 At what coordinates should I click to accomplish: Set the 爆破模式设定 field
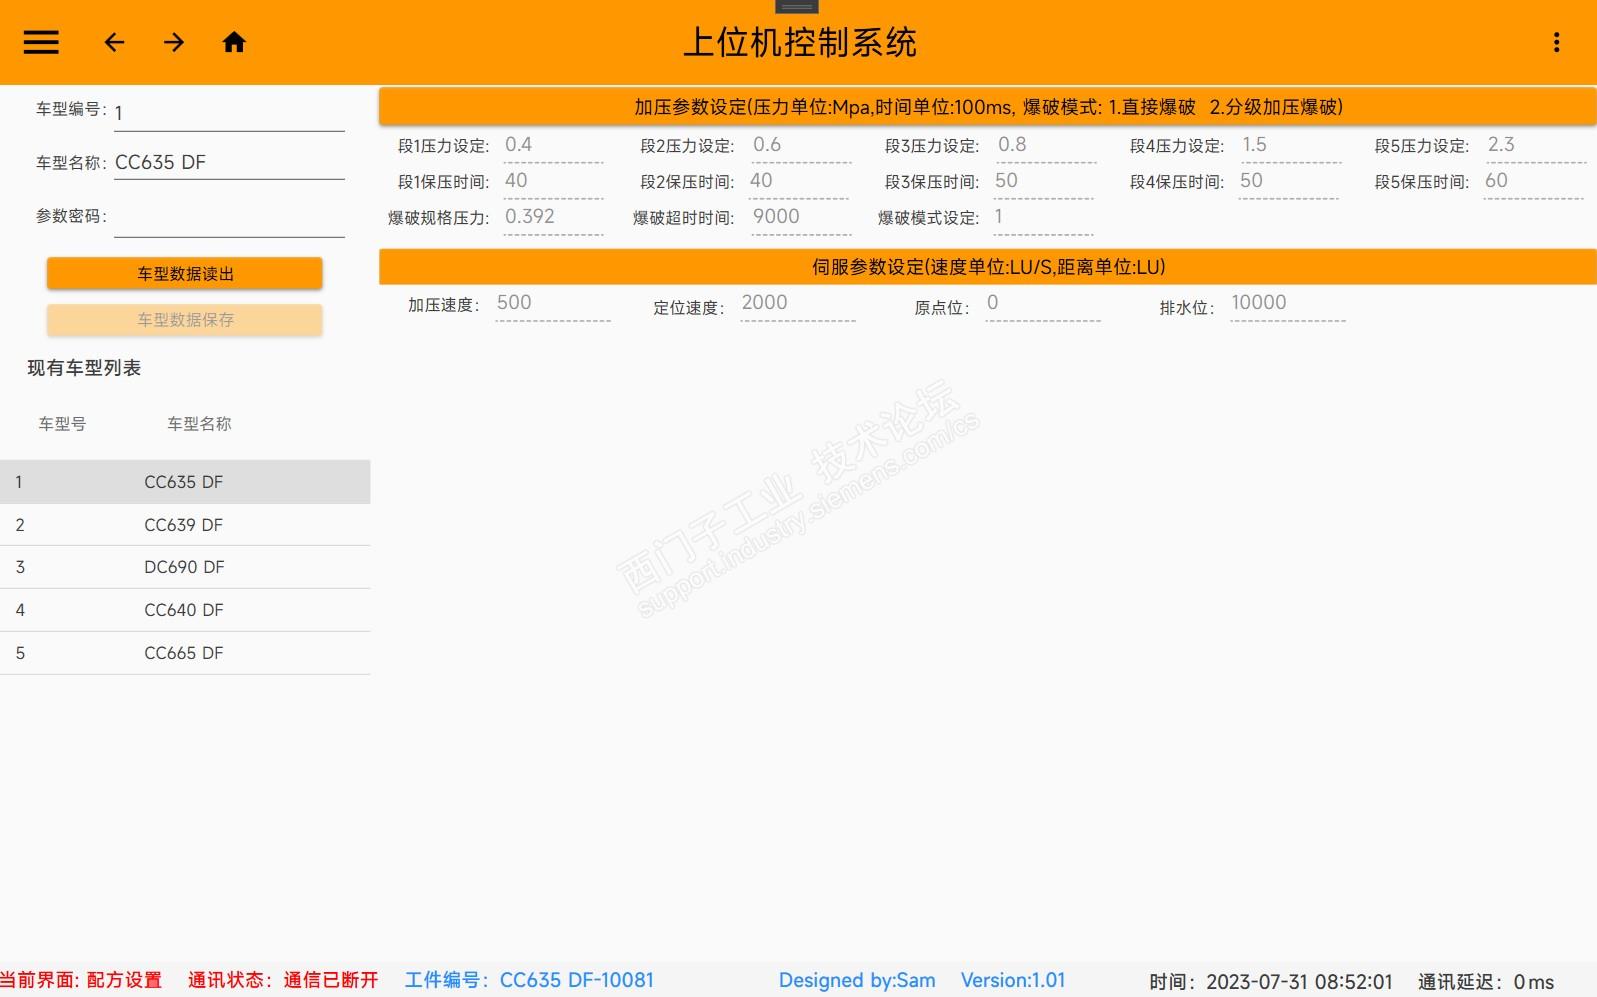coord(1044,218)
